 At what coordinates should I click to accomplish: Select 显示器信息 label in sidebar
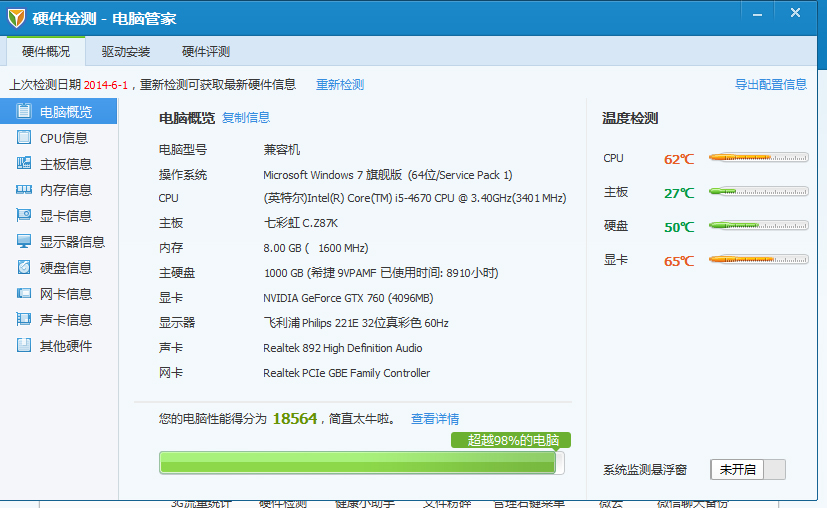[x=72, y=242]
